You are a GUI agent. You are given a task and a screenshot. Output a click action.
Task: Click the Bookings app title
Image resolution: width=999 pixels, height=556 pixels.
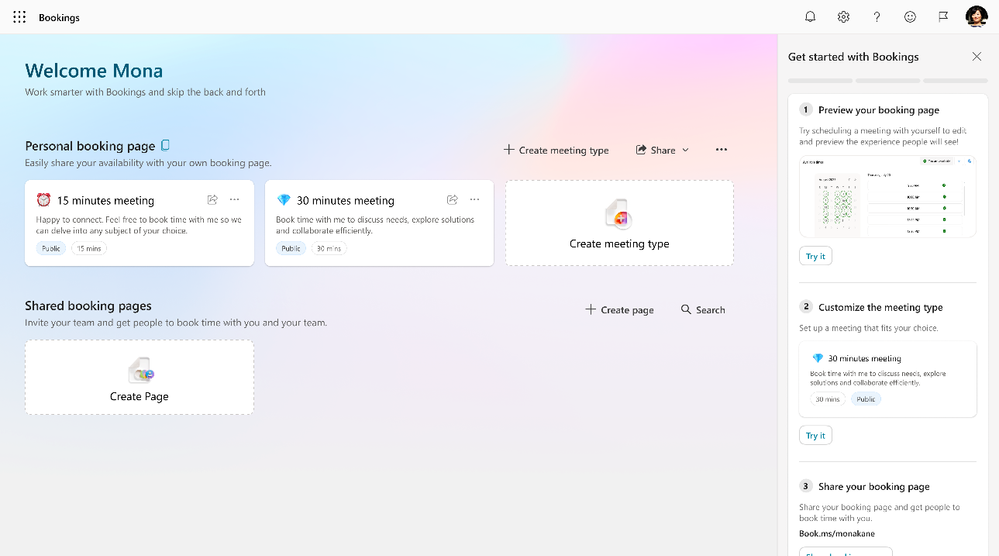coord(59,18)
